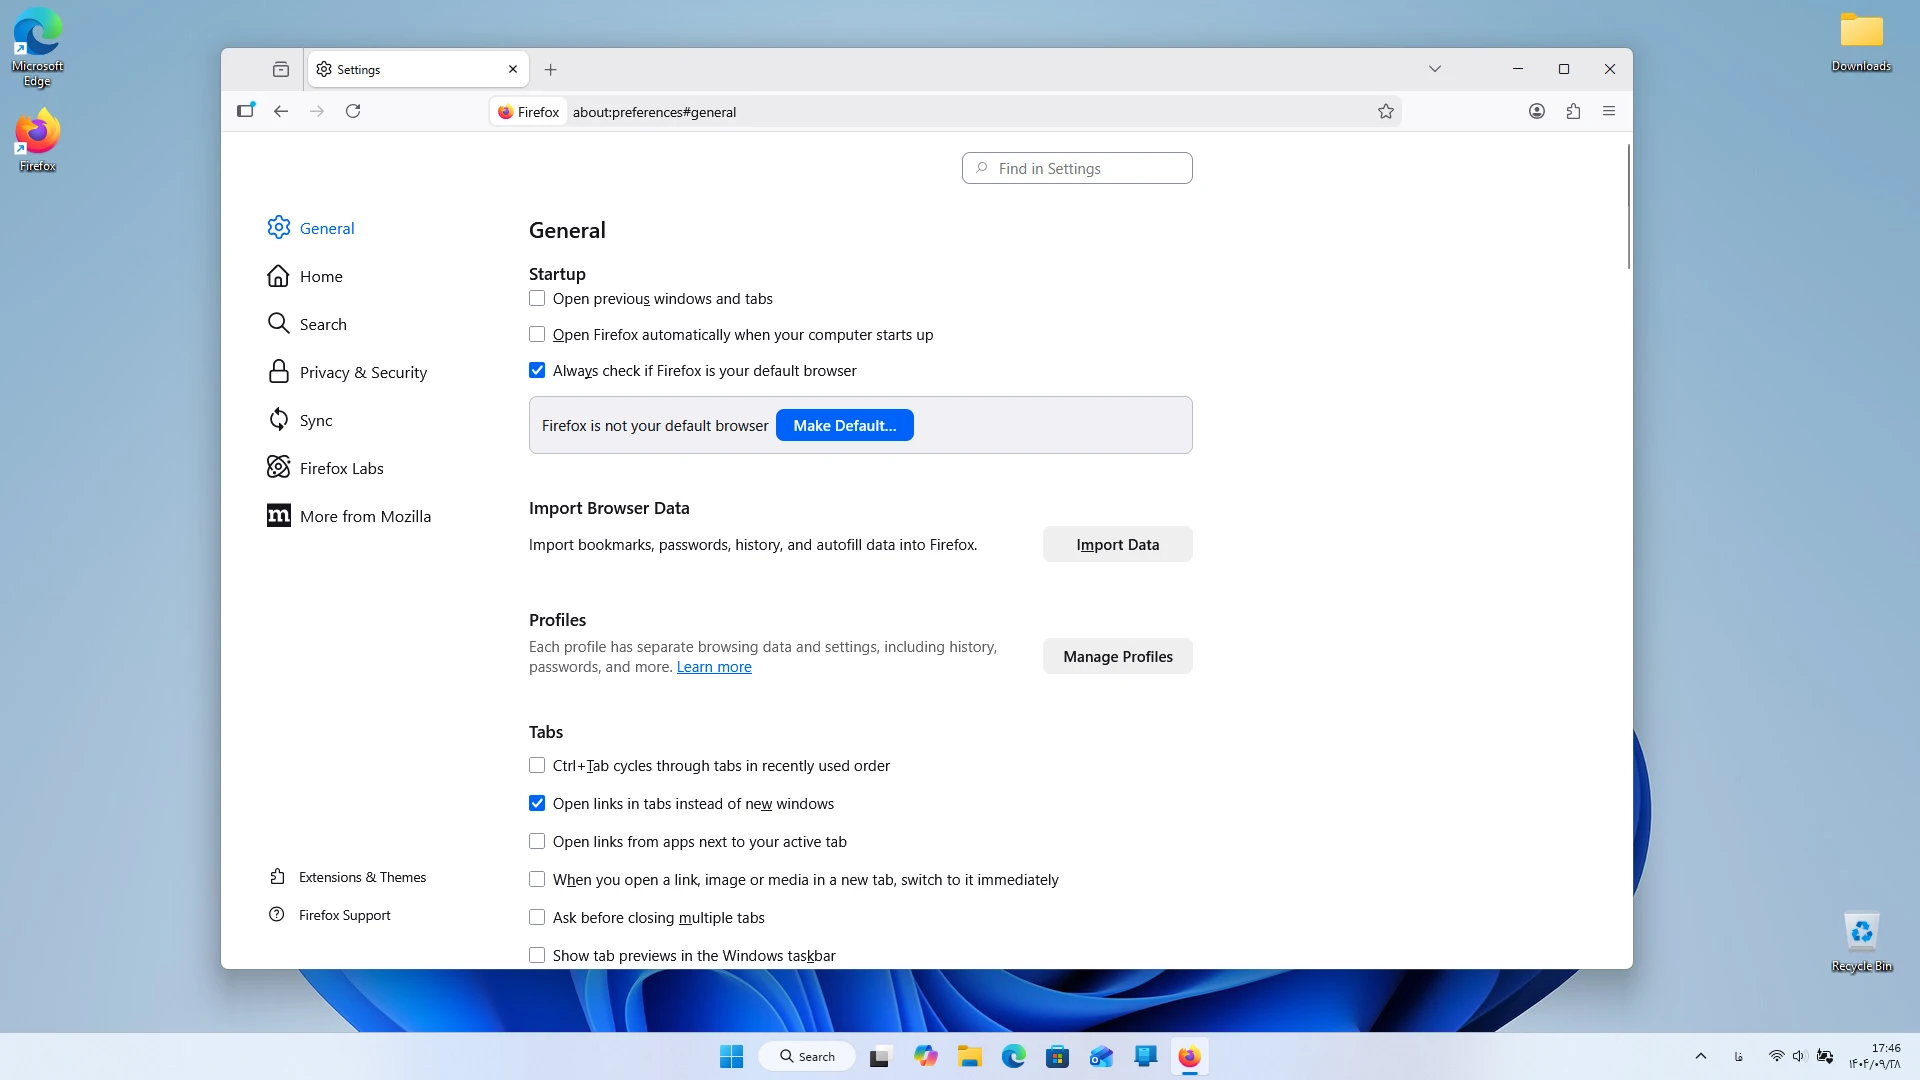Open the Firefox account icon

click(x=1537, y=111)
